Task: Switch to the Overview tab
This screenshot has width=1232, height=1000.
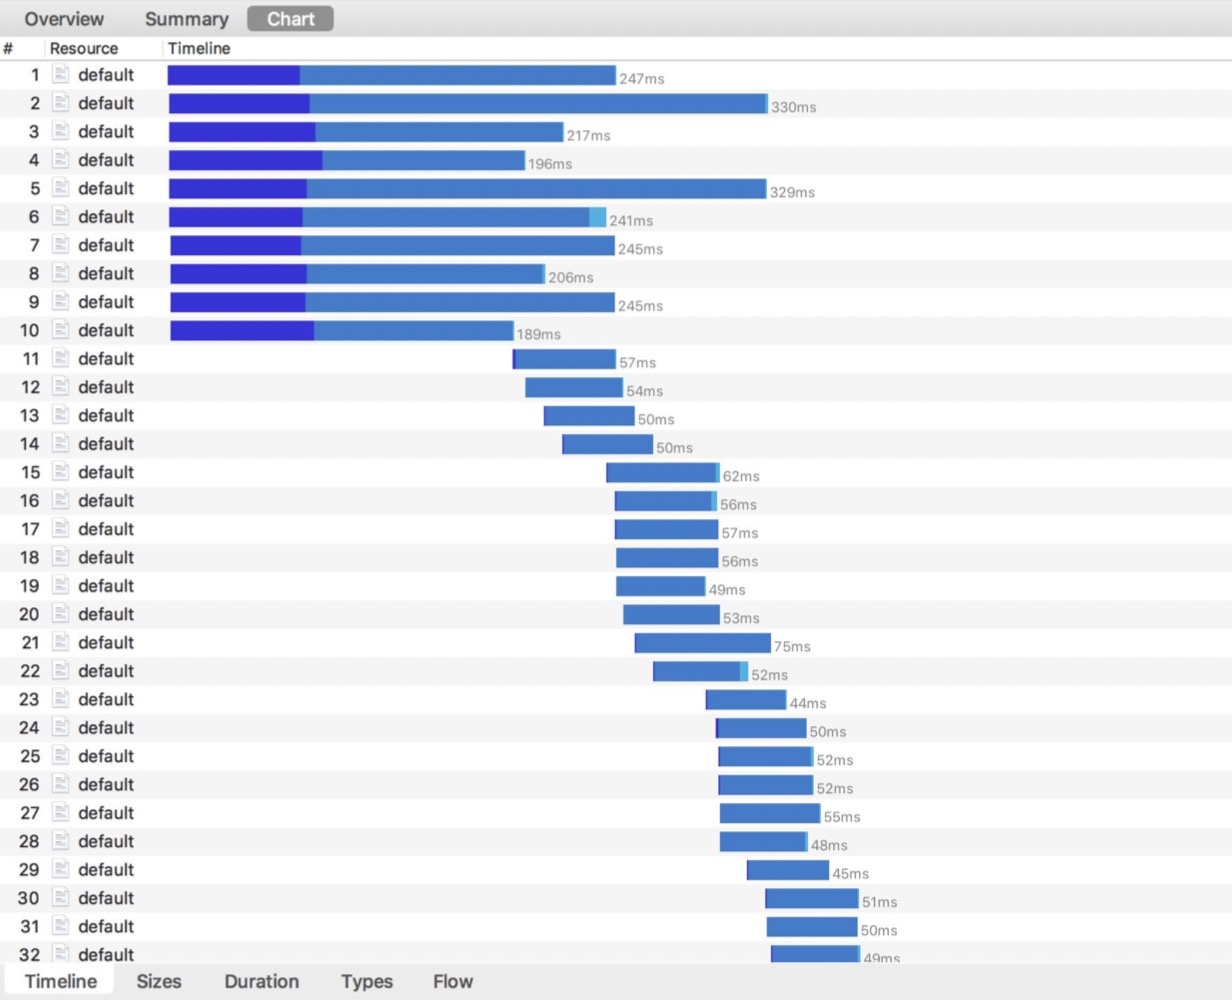Action: click(64, 19)
